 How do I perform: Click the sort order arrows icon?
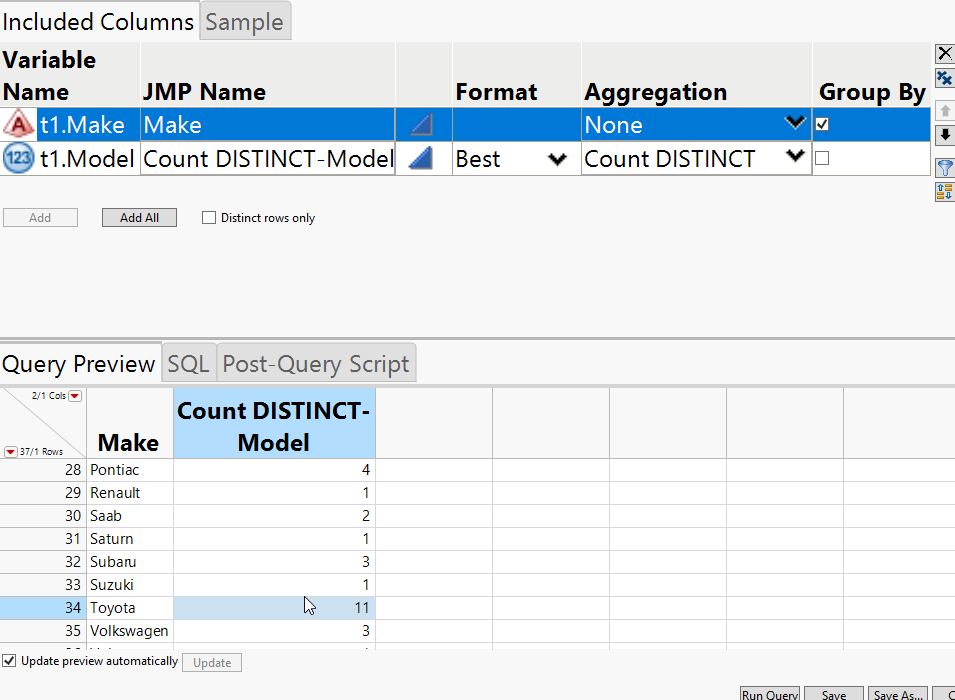coord(944,191)
